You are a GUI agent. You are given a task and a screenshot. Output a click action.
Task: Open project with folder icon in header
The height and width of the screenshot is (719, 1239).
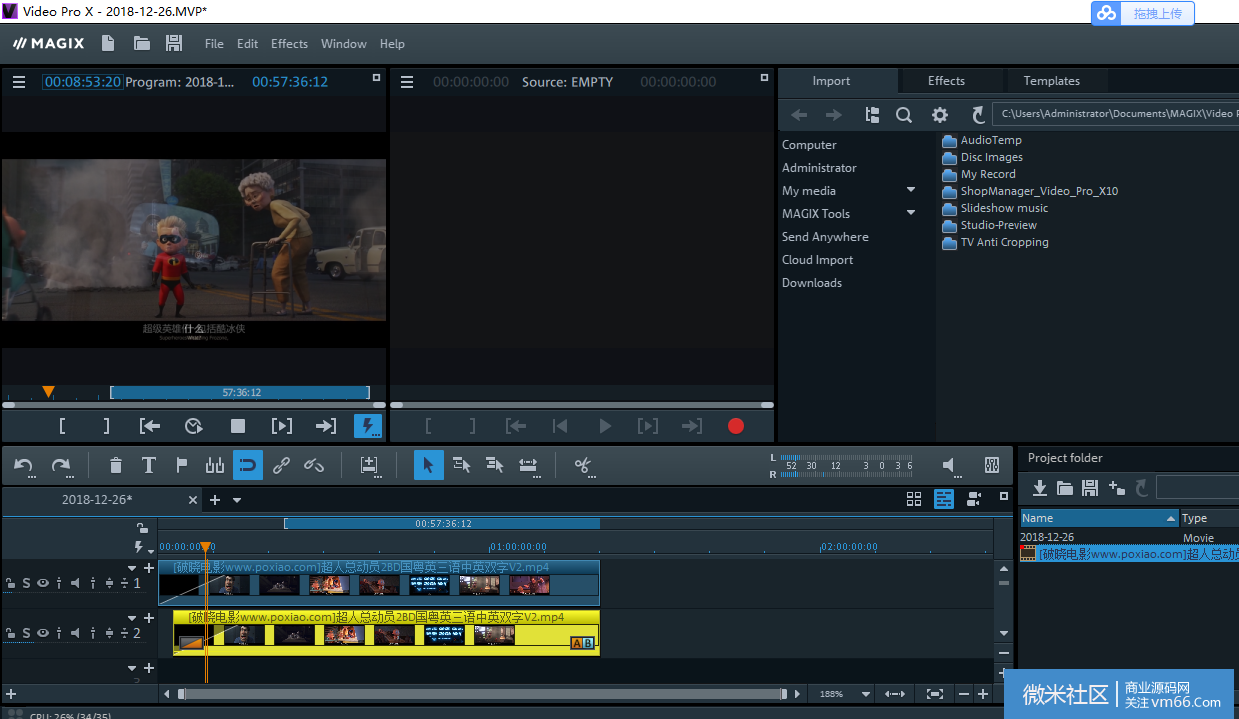click(142, 43)
